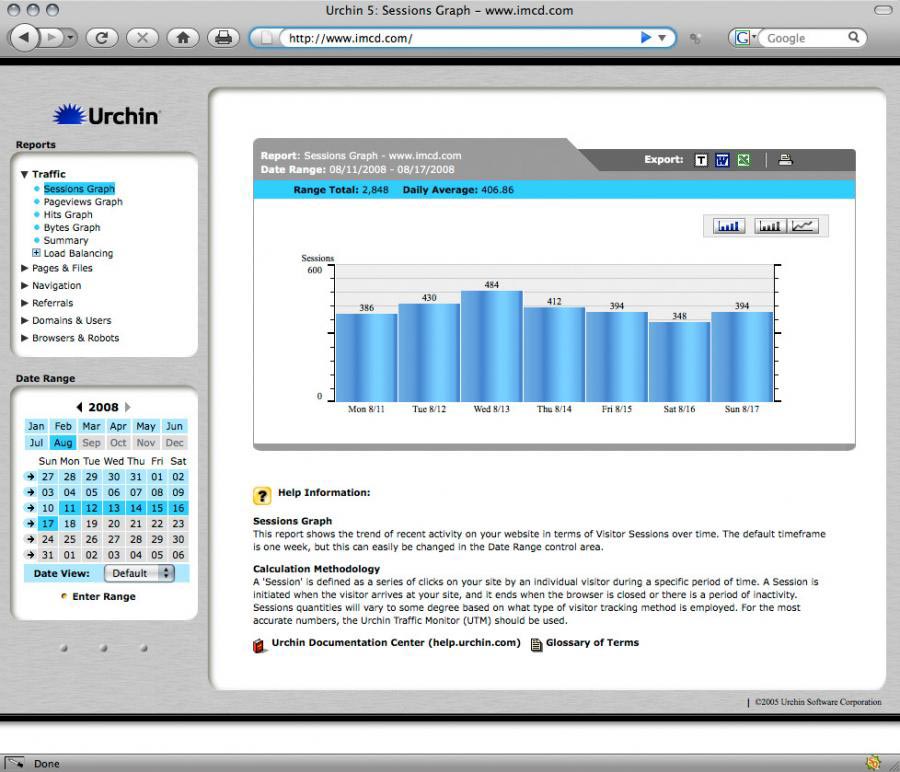Go to next year with right arrow

click(x=127, y=407)
